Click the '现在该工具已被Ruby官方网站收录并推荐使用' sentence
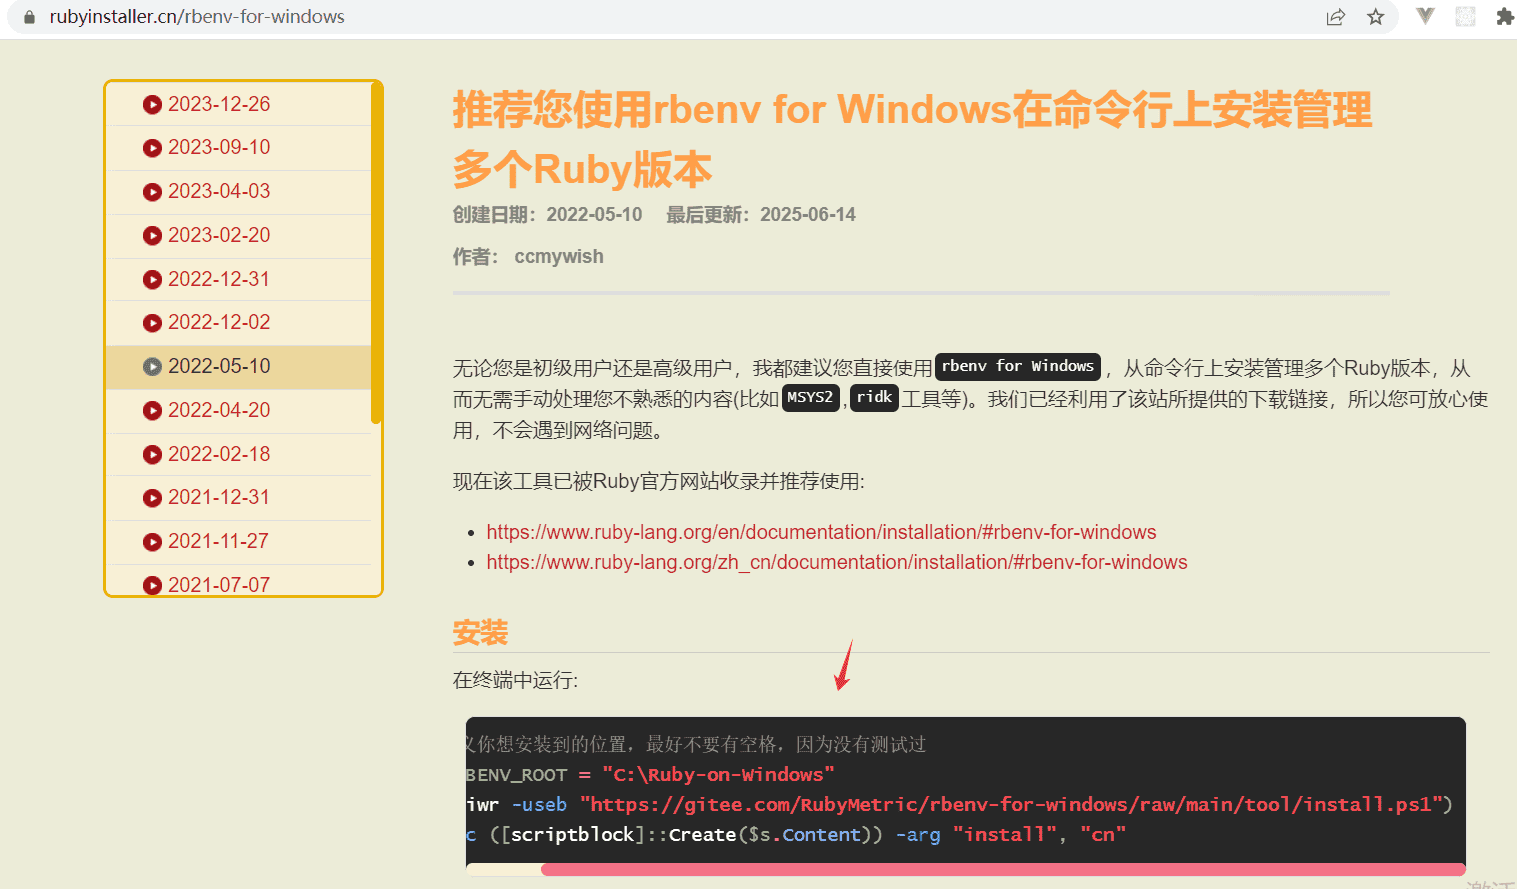 click(x=658, y=482)
